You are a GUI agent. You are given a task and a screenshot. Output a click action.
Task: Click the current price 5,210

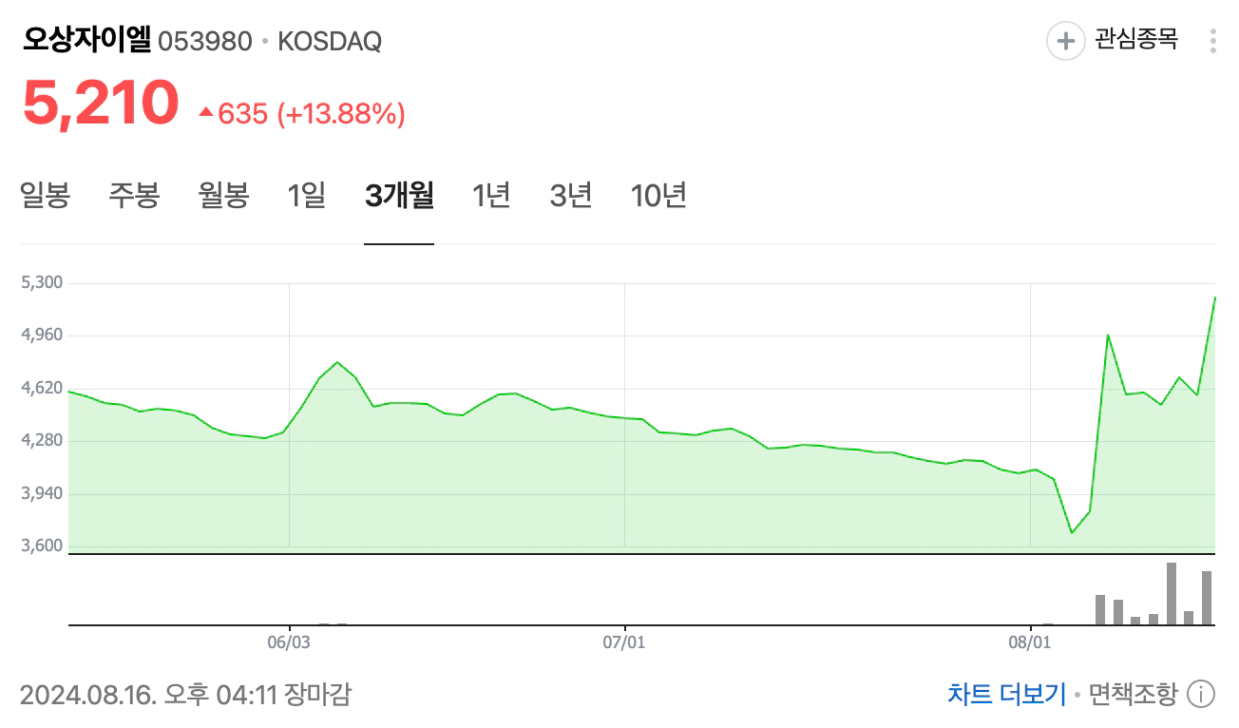point(100,104)
